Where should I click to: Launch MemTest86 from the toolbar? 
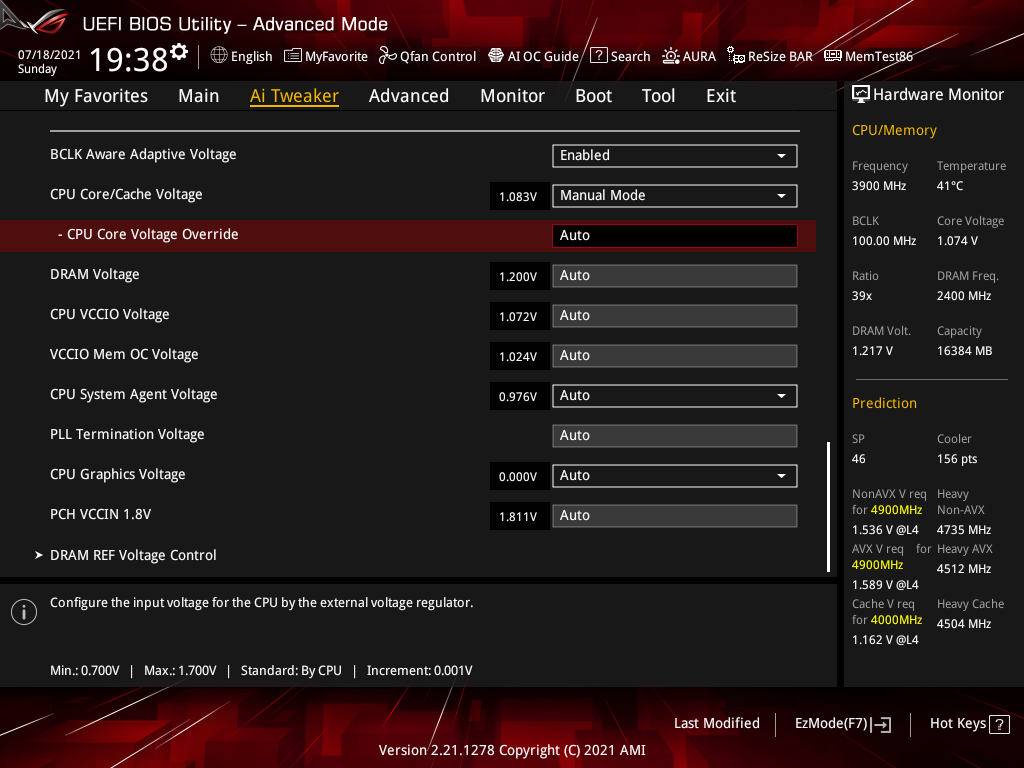868,56
